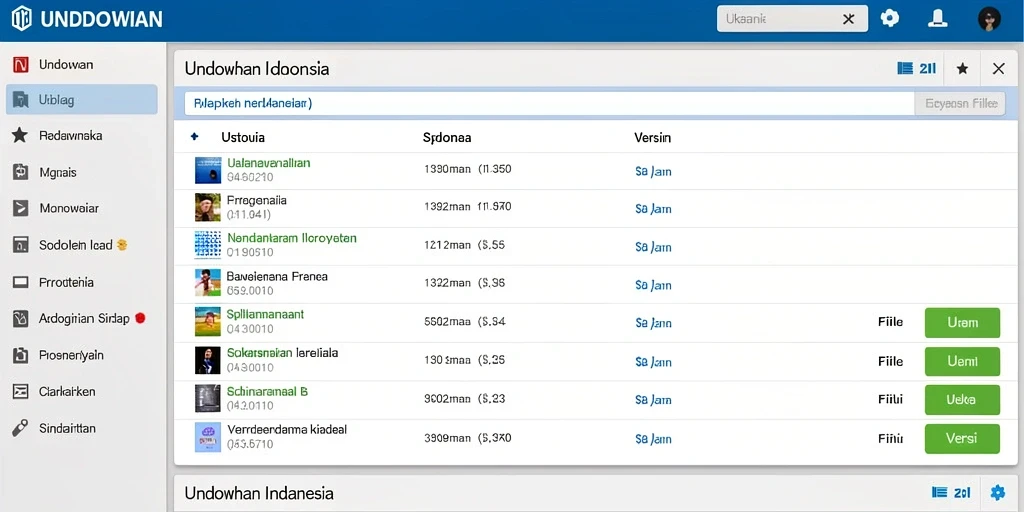Click Nendantaram Iloroyetan thumbnail image

(x=208, y=246)
